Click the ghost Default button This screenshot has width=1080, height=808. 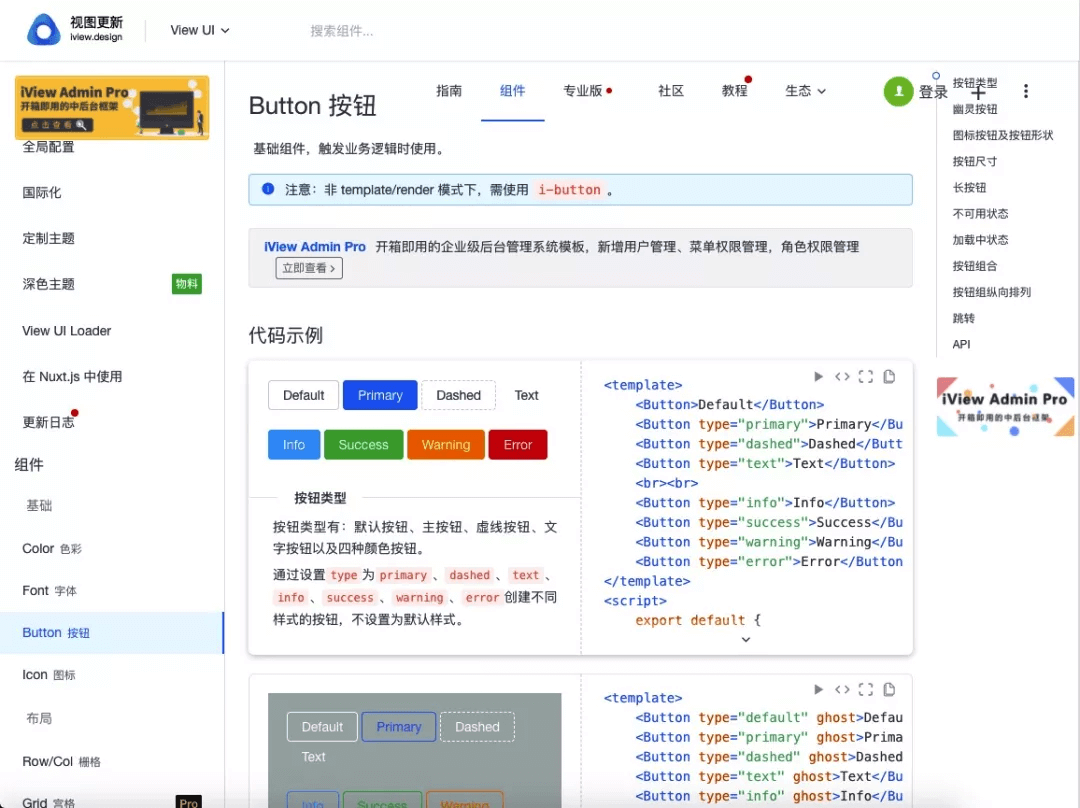coord(322,727)
